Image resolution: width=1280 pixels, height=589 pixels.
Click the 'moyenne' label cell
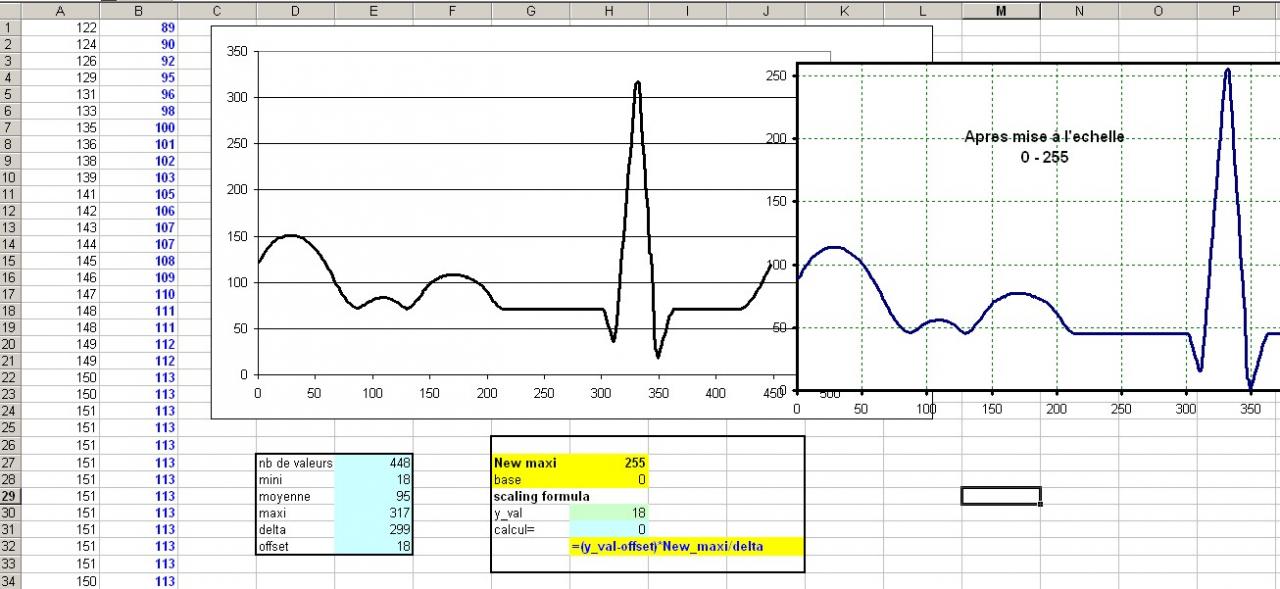(x=295, y=496)
